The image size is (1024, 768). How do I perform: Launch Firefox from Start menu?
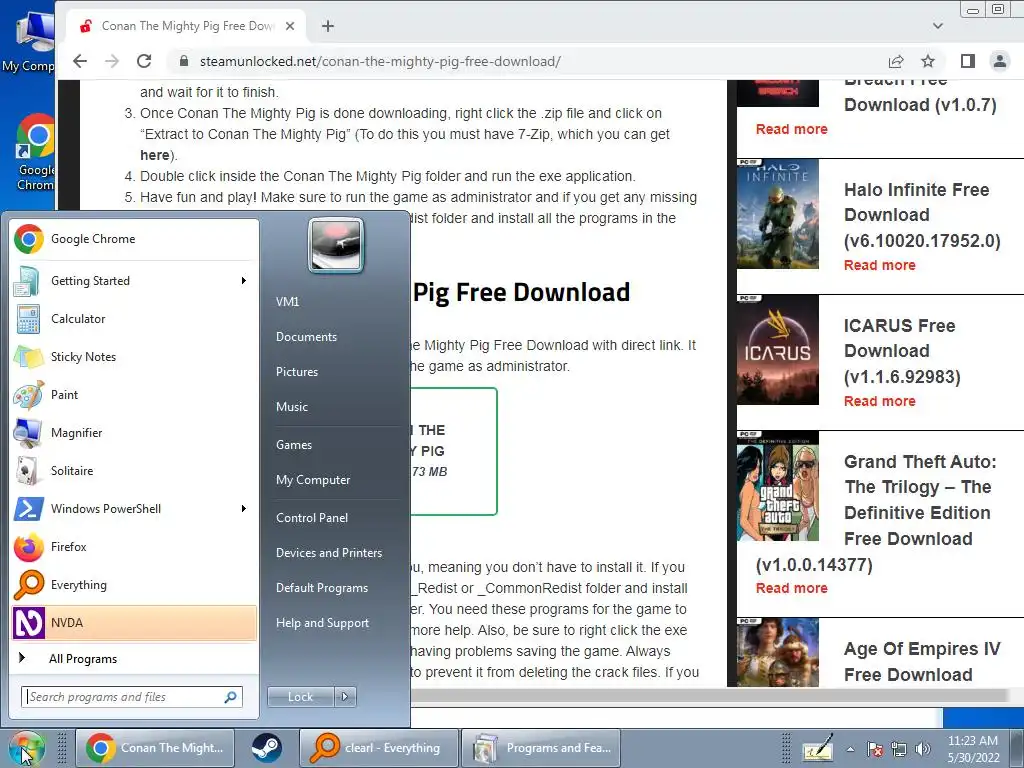(x=134, y=547)
